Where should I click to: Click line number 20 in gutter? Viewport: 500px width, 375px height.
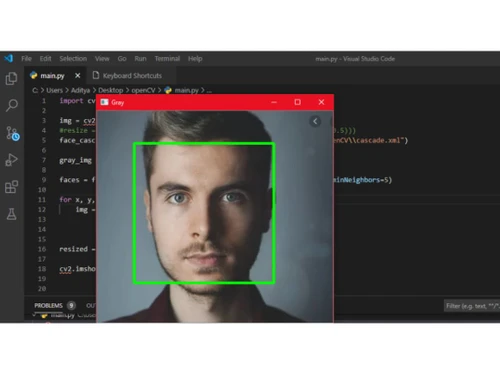(x=42, y=289)
